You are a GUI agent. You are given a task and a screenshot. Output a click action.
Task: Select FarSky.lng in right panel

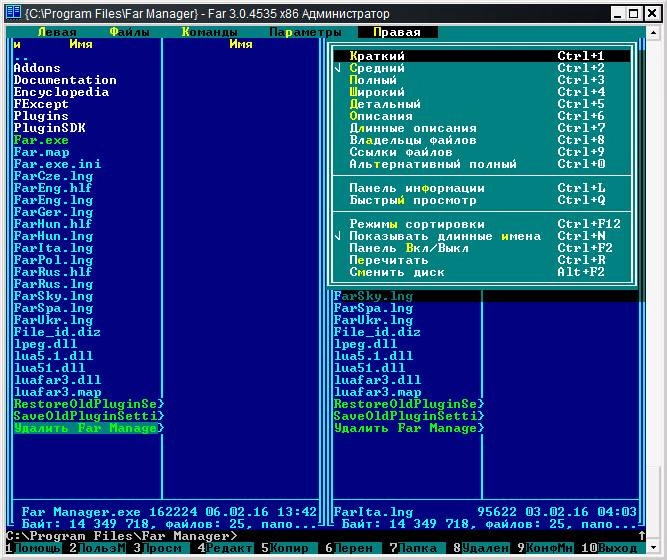coord(373,296)
